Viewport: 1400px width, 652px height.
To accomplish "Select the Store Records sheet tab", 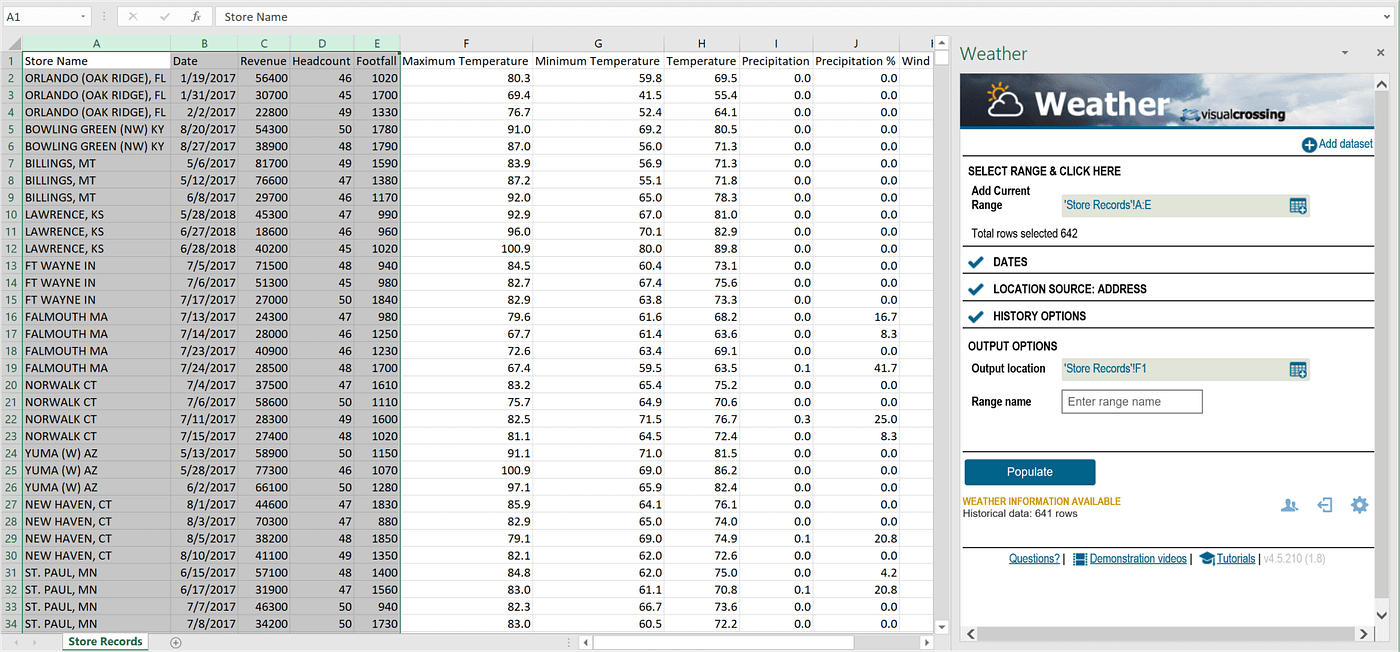I will tap(104, 641).
